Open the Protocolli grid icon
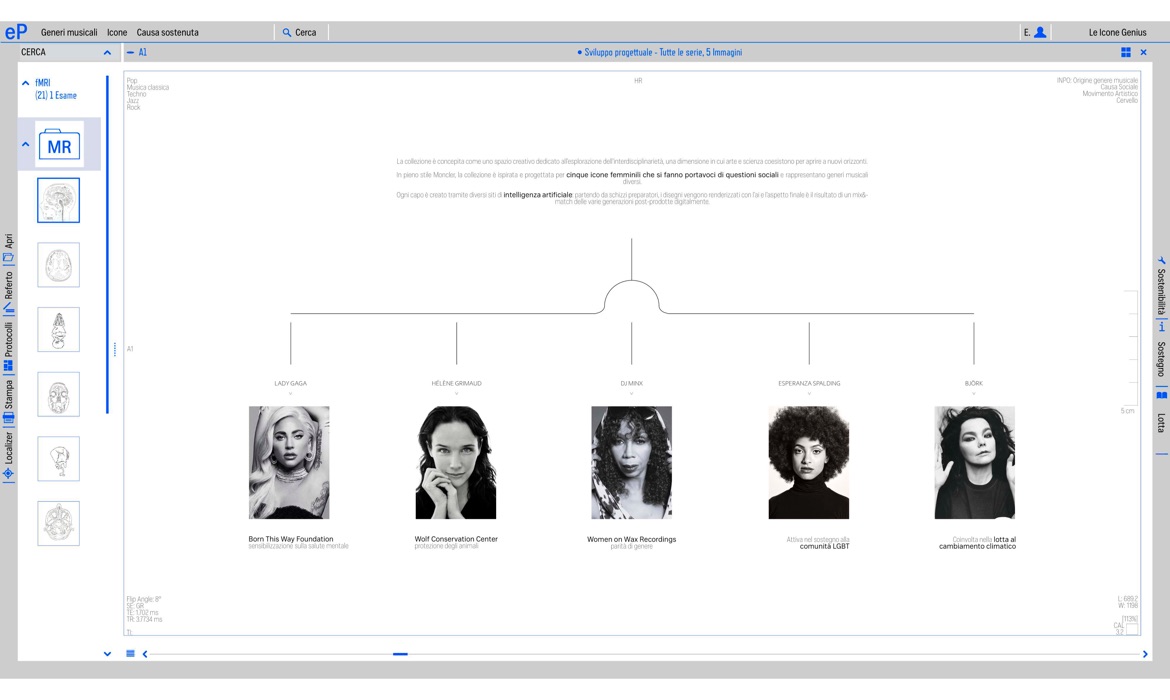 pyautogui.click(x=8, y=366)
